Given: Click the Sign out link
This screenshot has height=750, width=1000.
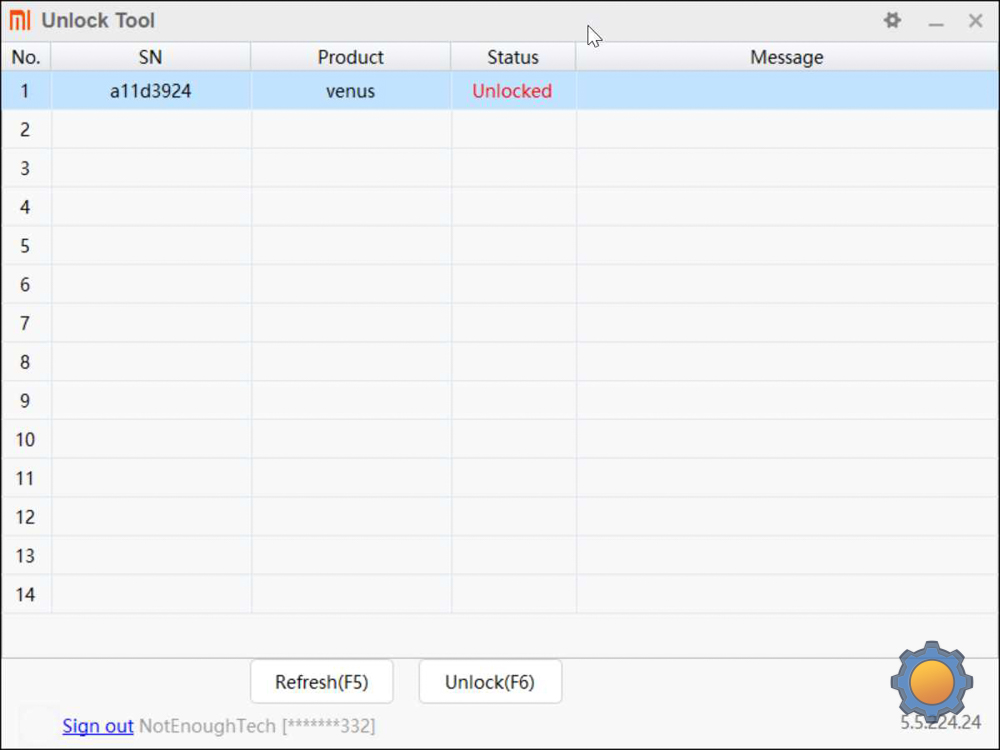Looking at the screenshot, I should point(98,726).
